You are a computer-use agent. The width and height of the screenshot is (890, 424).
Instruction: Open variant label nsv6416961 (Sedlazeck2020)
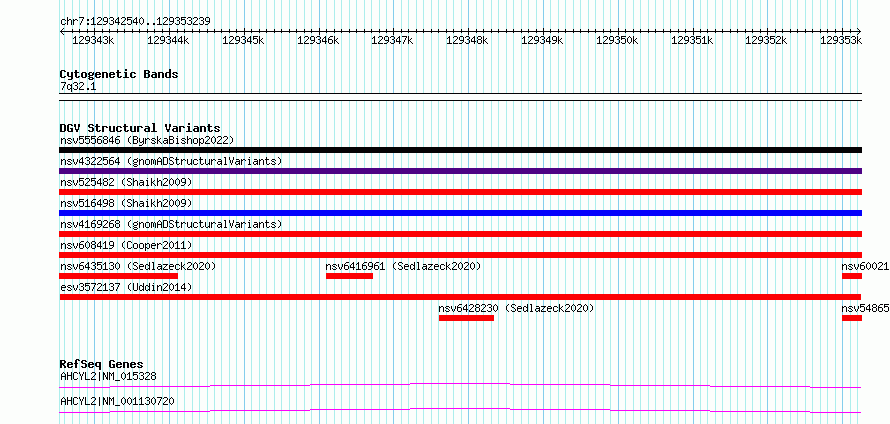point(404,266)
